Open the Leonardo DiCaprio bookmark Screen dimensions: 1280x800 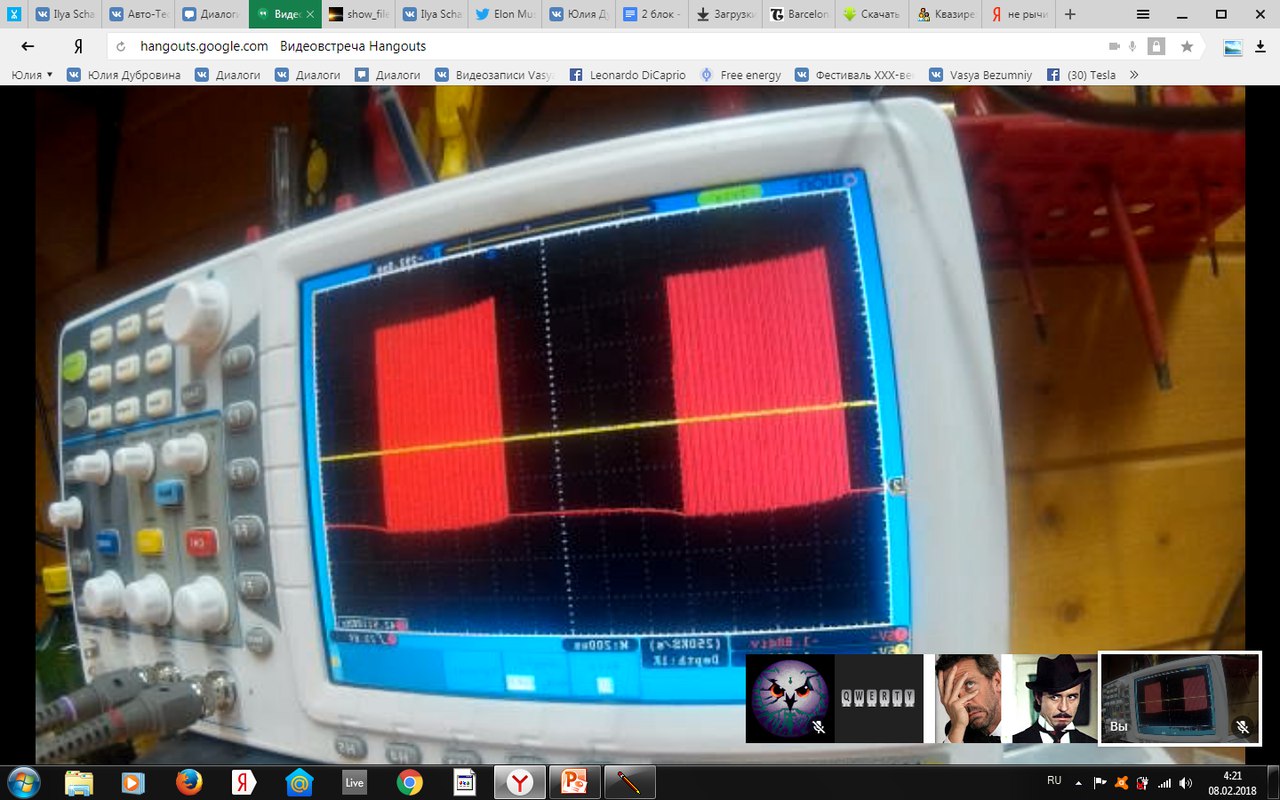[x=627, y=75]
